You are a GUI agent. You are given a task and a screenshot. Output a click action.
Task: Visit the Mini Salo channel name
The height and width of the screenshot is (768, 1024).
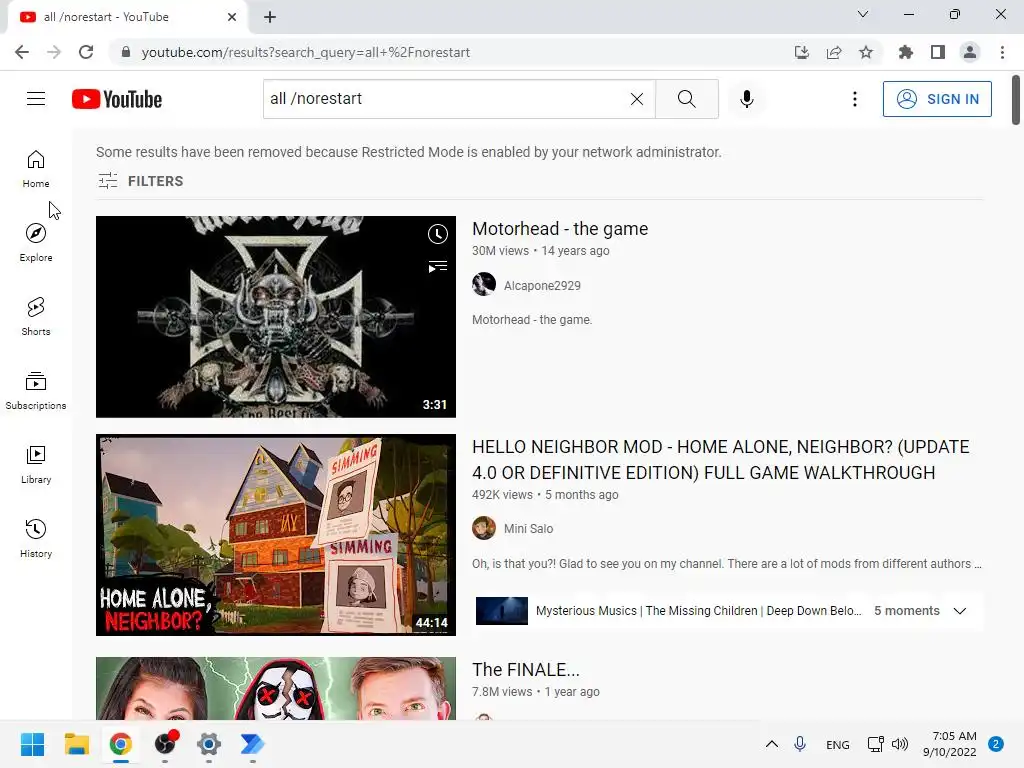pyautogui.click(x=528, y=528)
